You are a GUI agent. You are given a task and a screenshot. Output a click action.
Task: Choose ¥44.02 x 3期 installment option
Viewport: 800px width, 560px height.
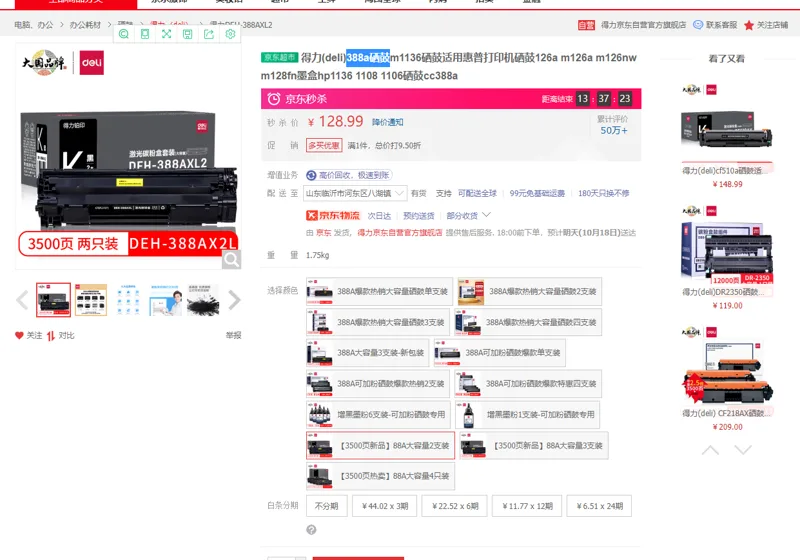point(385,506)
